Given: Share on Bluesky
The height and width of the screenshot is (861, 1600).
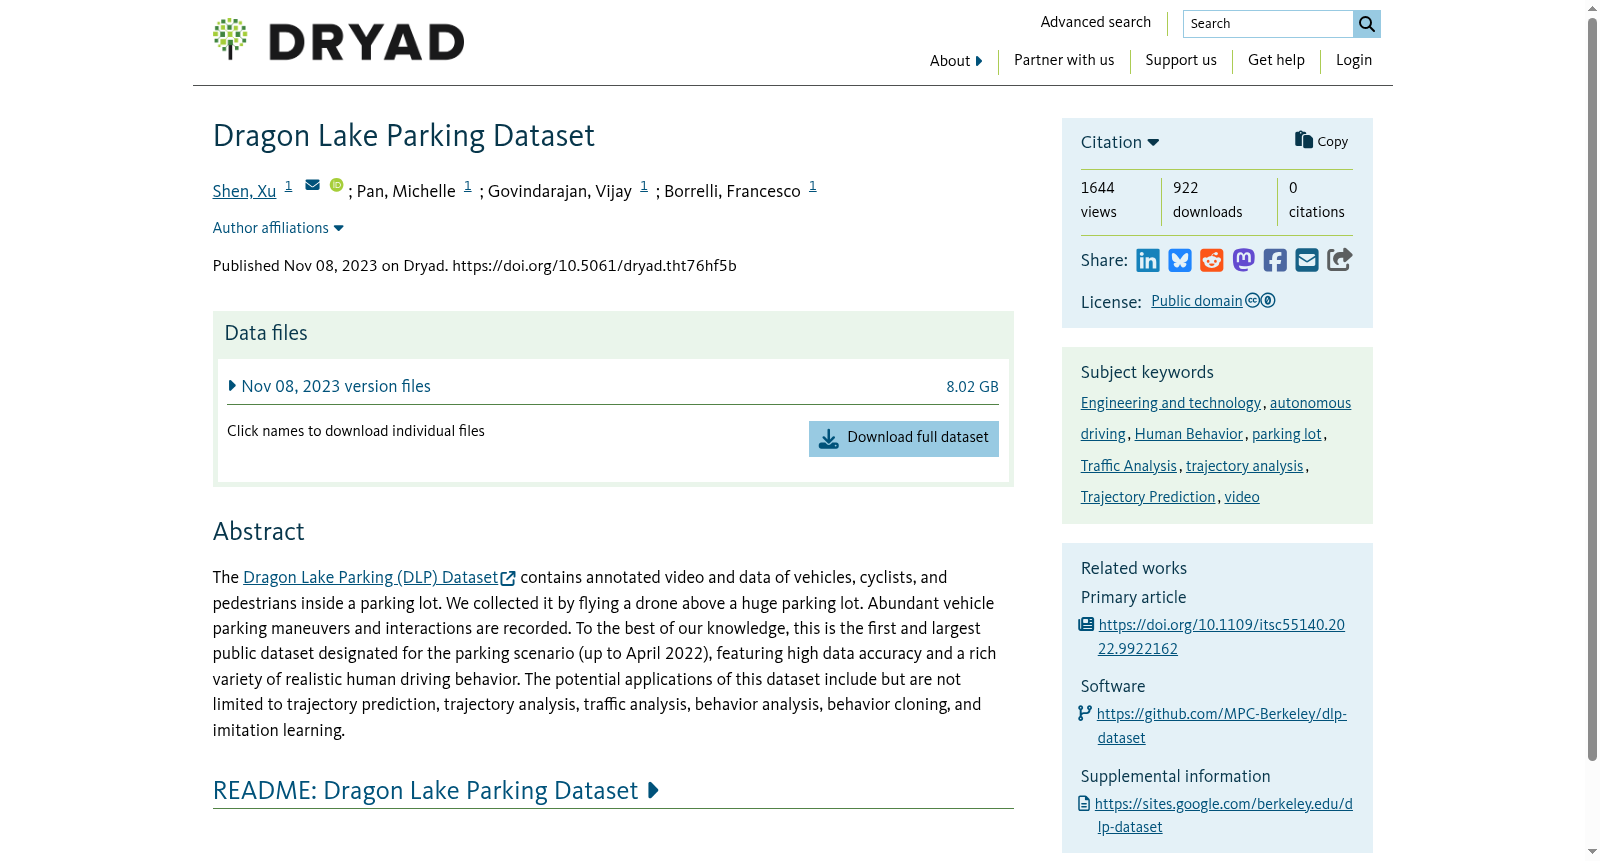Looking at the screenshot, I should coord(1180,261).
